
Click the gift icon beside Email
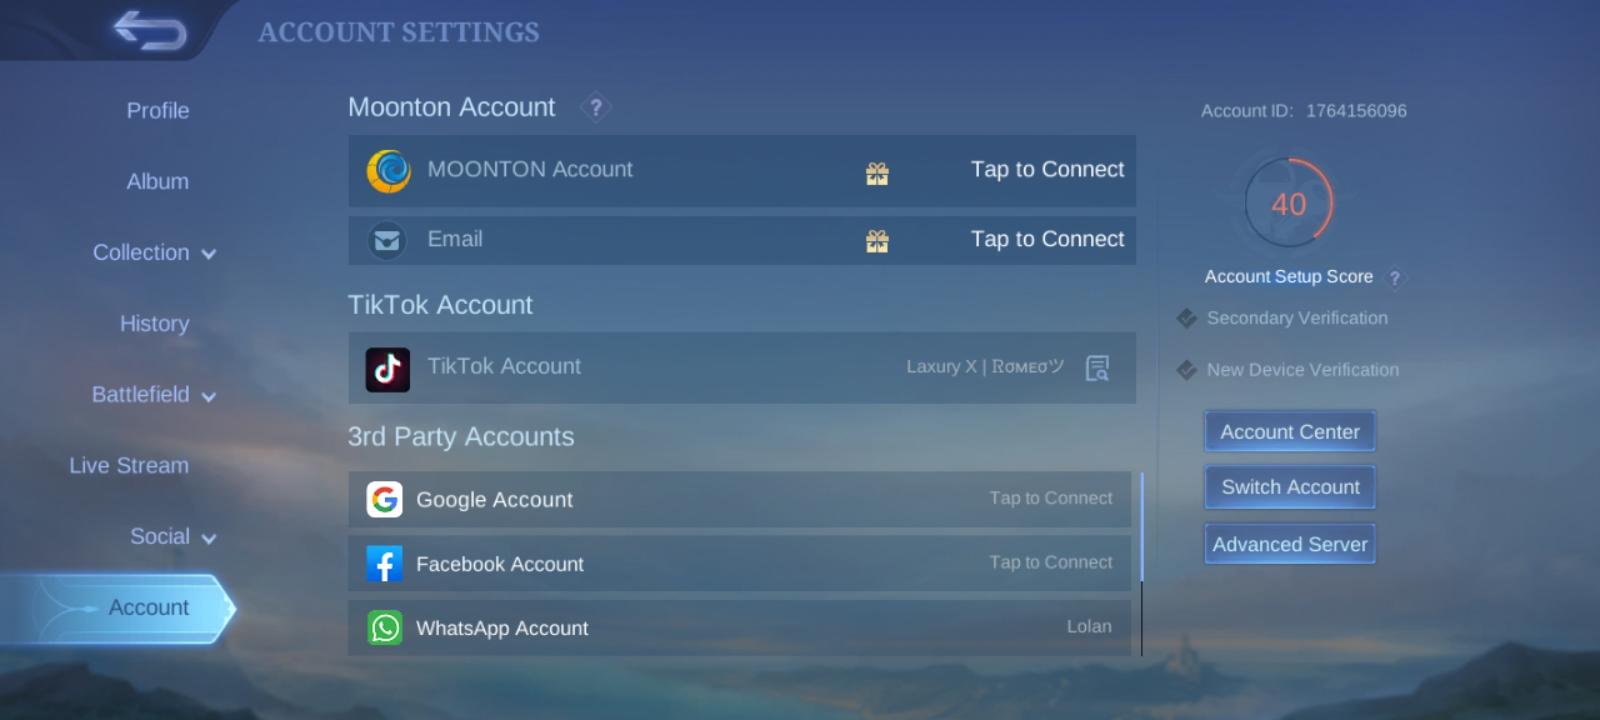tap(877, 241)
